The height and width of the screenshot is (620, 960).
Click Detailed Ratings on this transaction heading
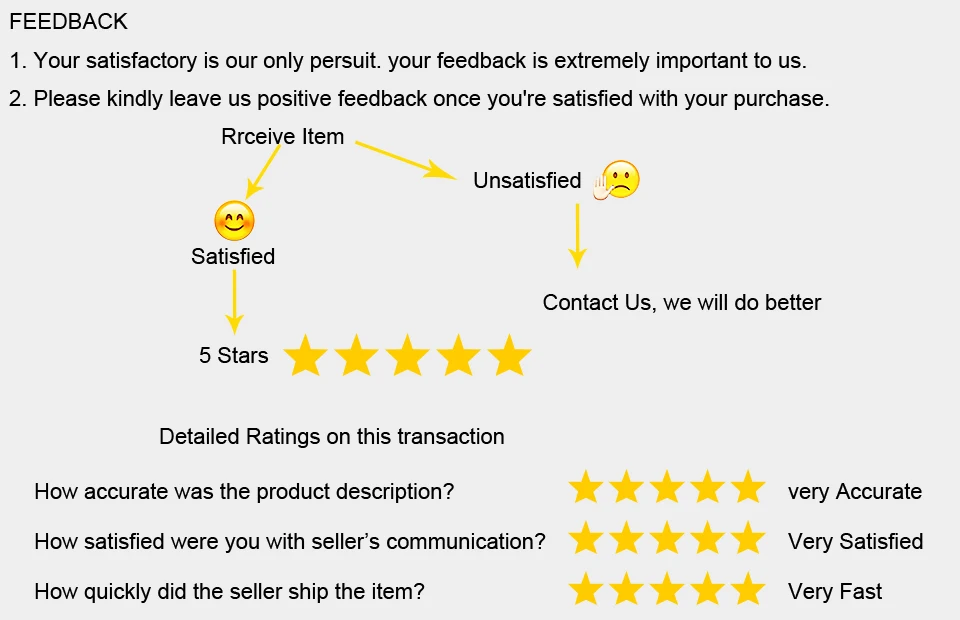coord(331,436)
